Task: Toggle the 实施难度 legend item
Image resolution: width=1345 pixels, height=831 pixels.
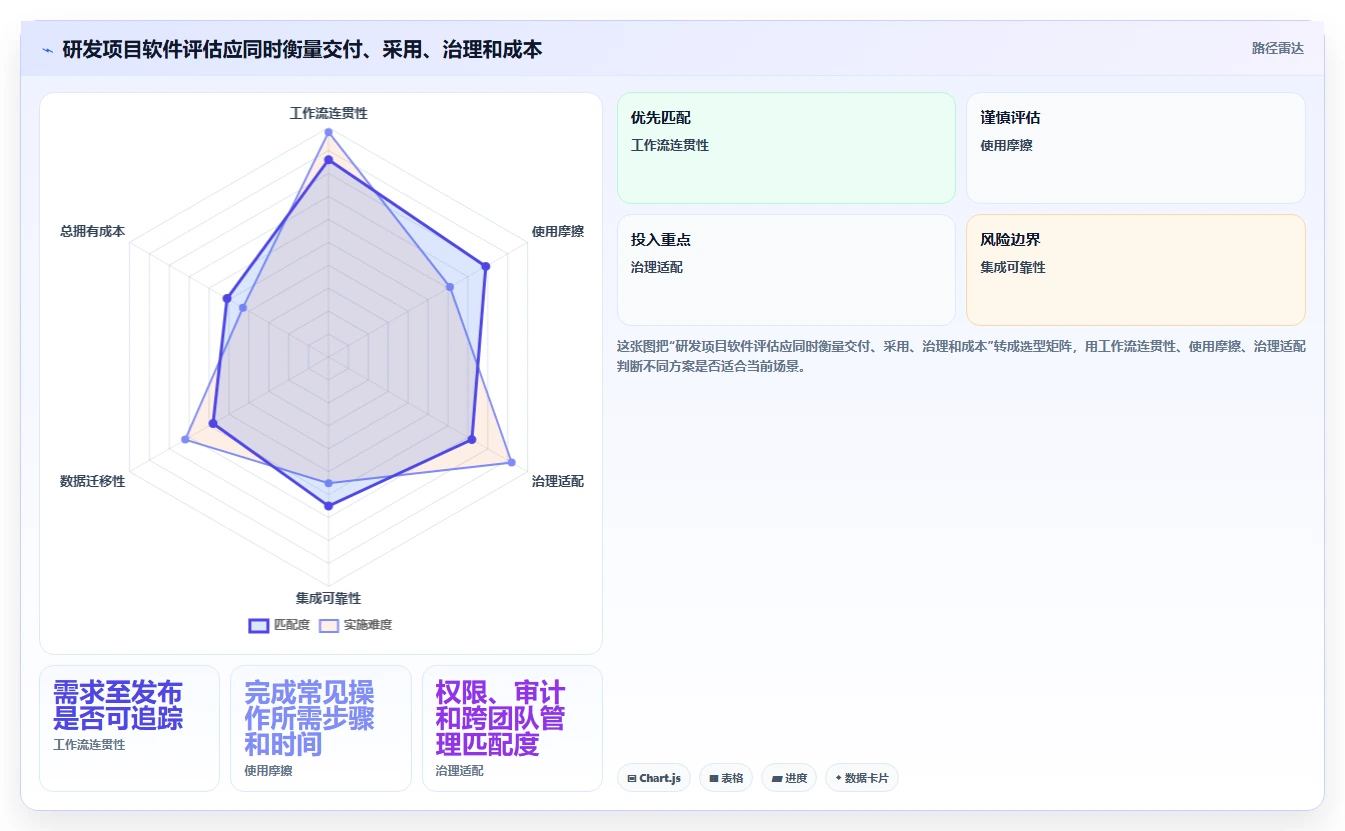Action: coord(355,625)
